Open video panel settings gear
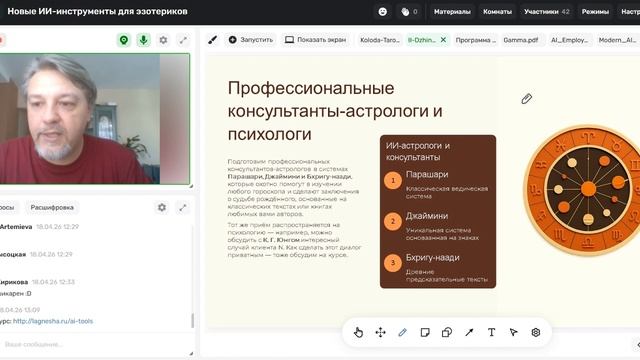 point(163,40)
